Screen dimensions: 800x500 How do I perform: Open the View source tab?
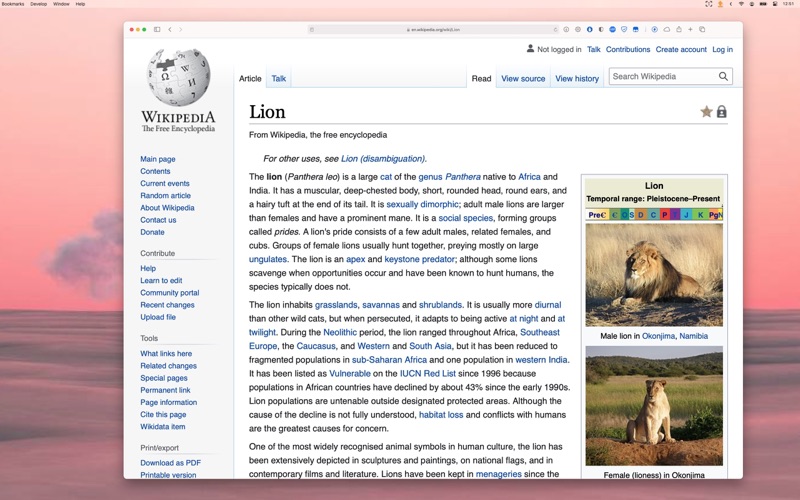(x=523, y=79)
